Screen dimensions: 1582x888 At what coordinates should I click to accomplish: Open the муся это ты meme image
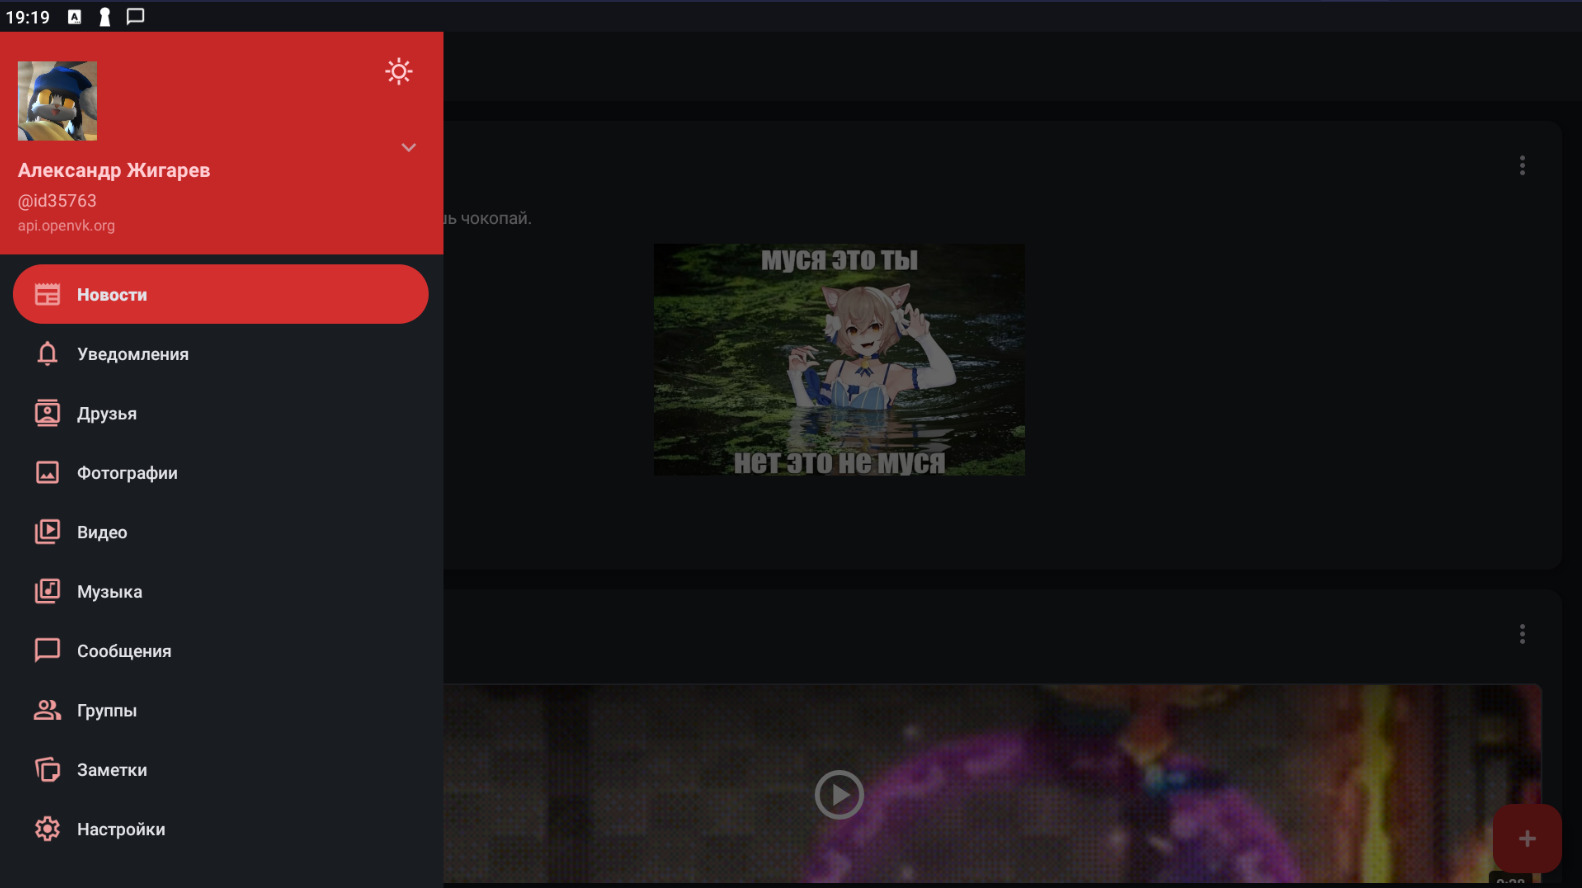pyautogui.click(x=839, y=360)
